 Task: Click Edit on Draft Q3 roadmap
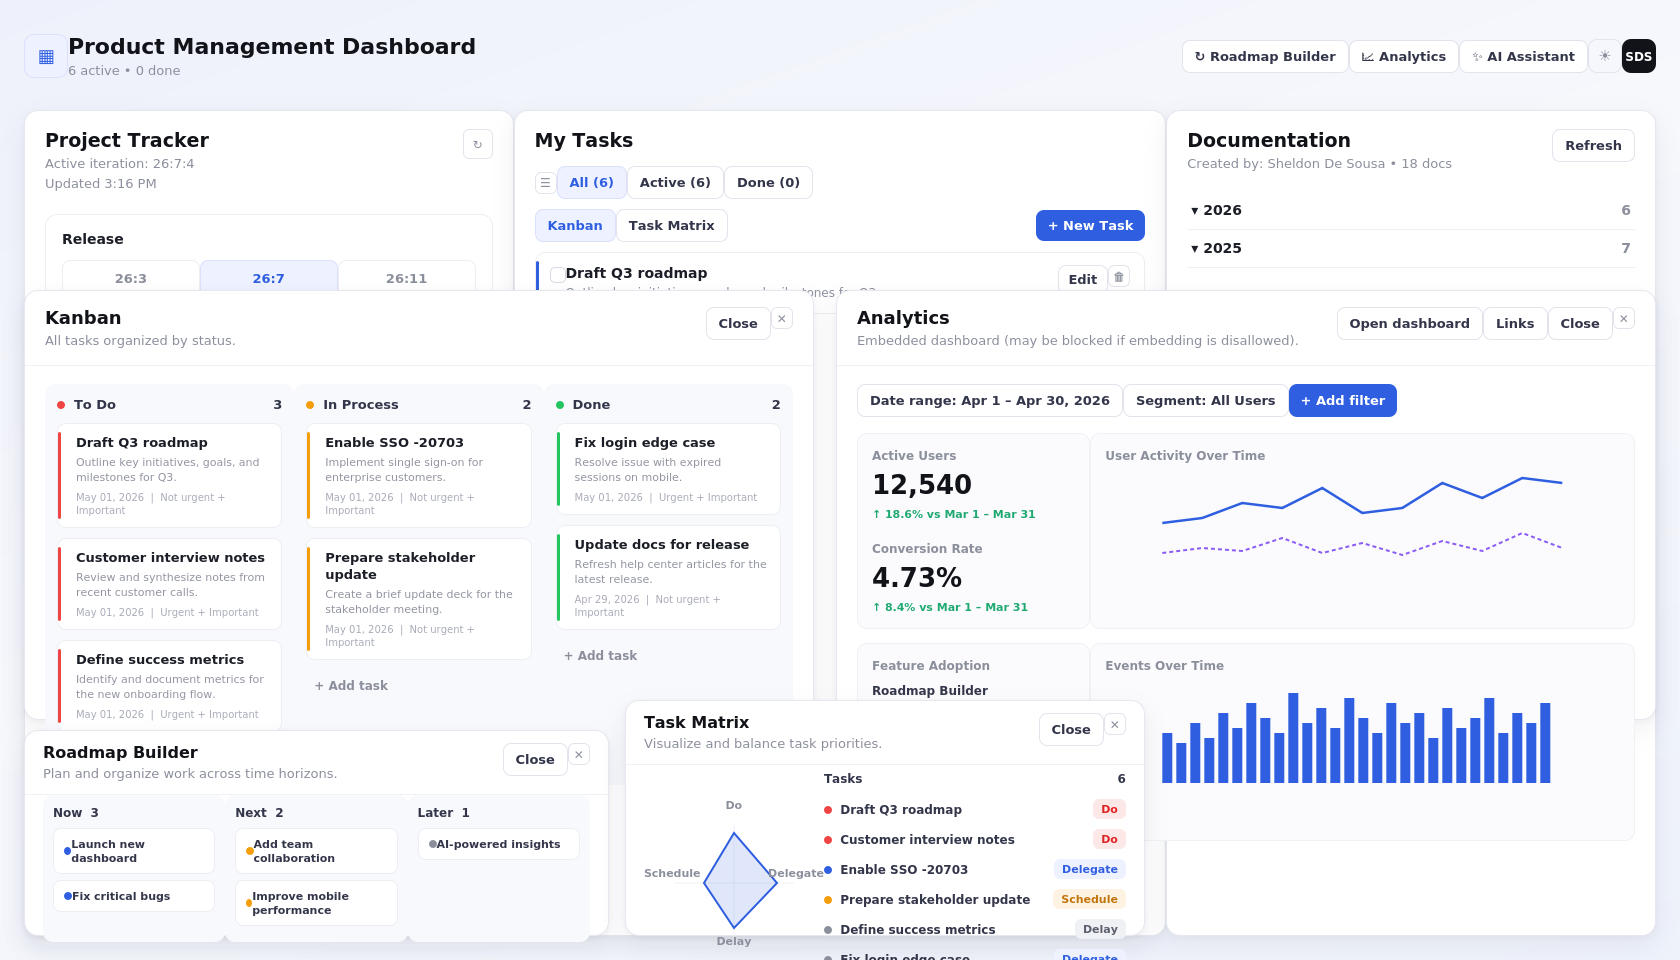click(1083, 279)
